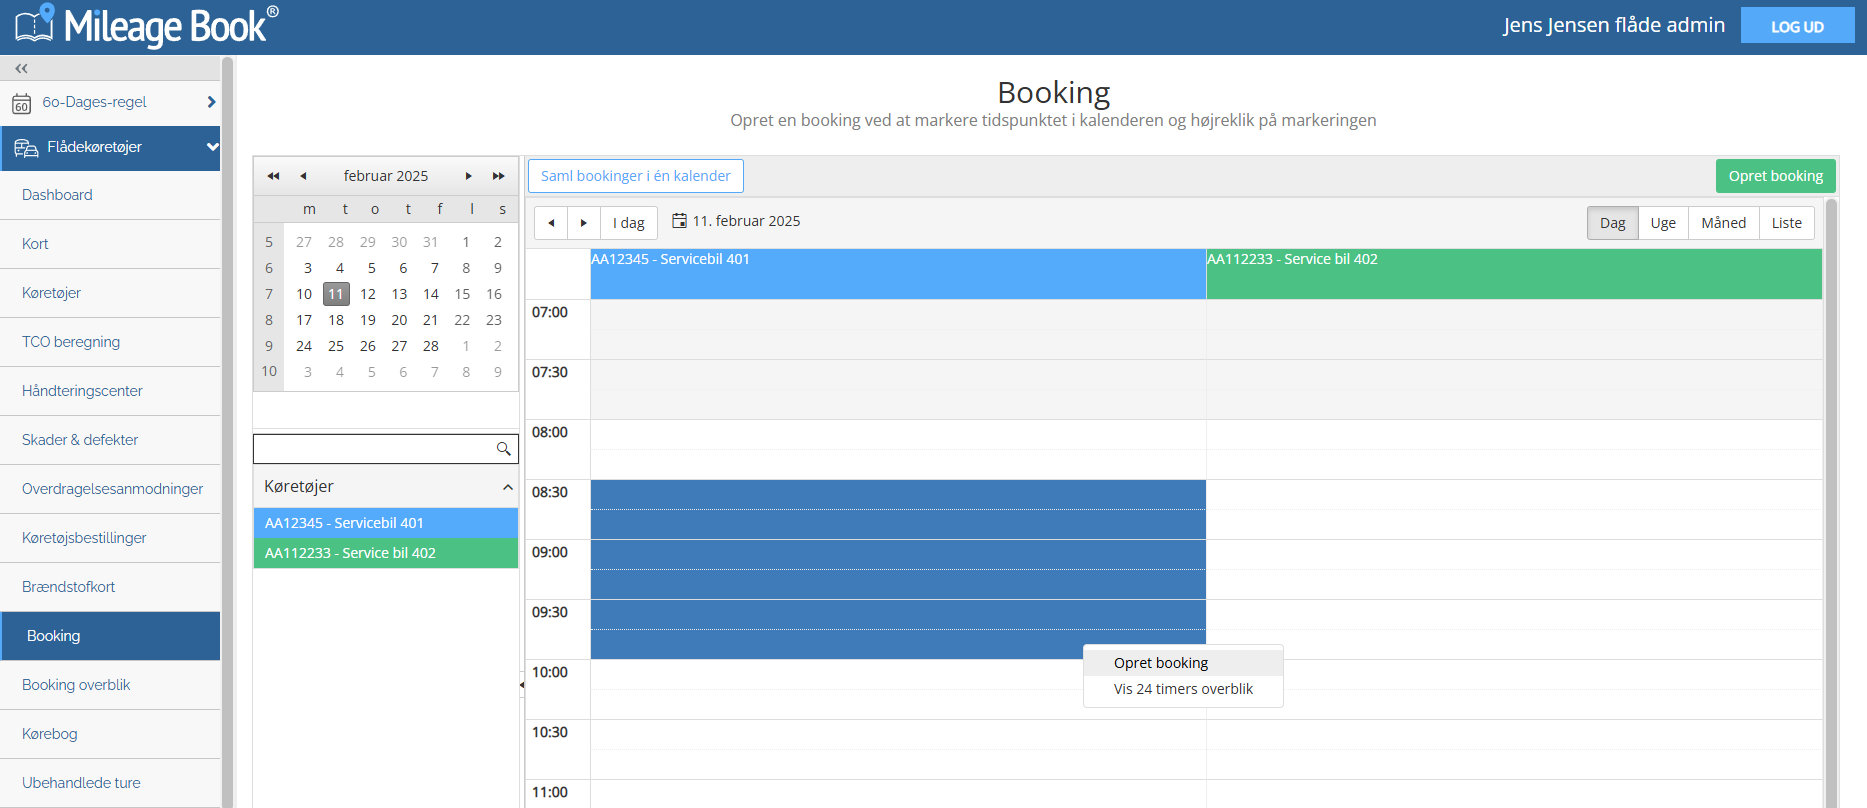Click the AA12345 - Servicebil 401 column header
This screenshot has height=808, width=1867.
pyautogui.click(x=898, y=274)
